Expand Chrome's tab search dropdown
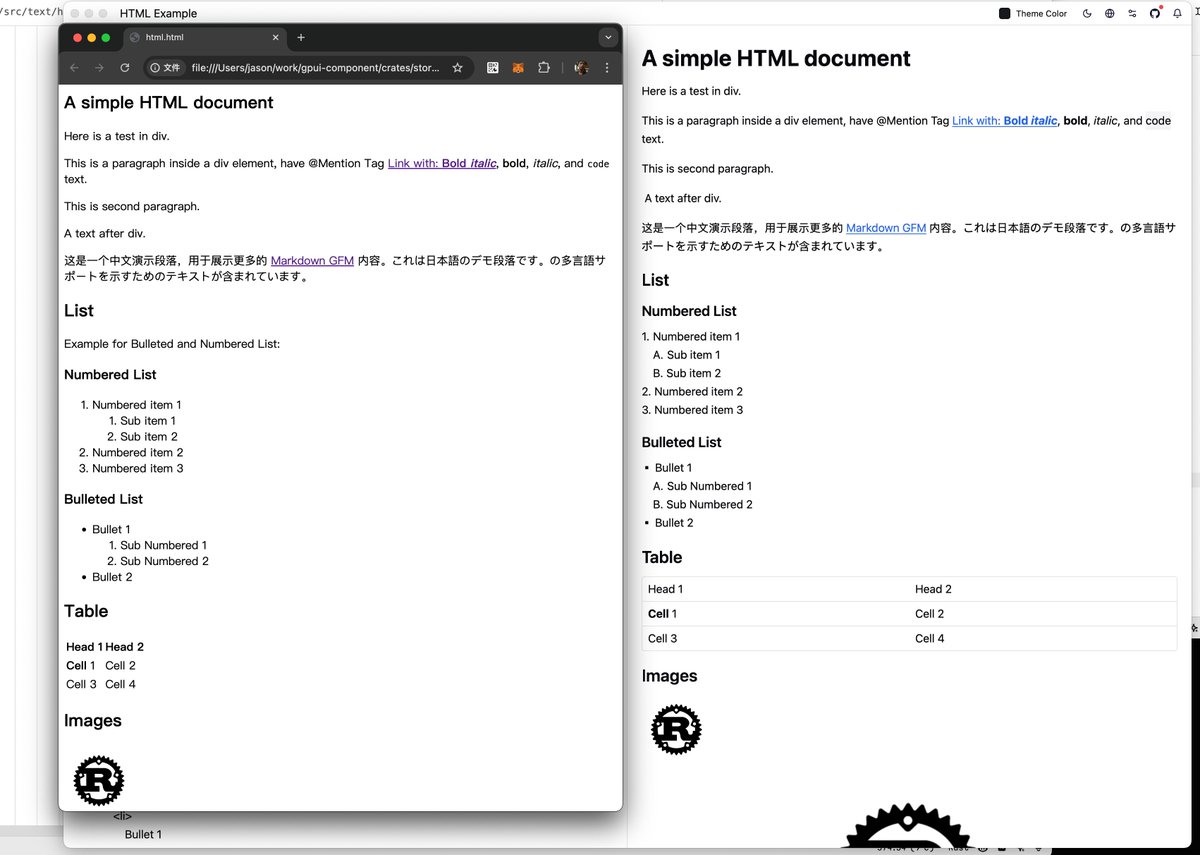Image resolution: width=1200 pixels, height=855 pixels. (x=608, y=38)
